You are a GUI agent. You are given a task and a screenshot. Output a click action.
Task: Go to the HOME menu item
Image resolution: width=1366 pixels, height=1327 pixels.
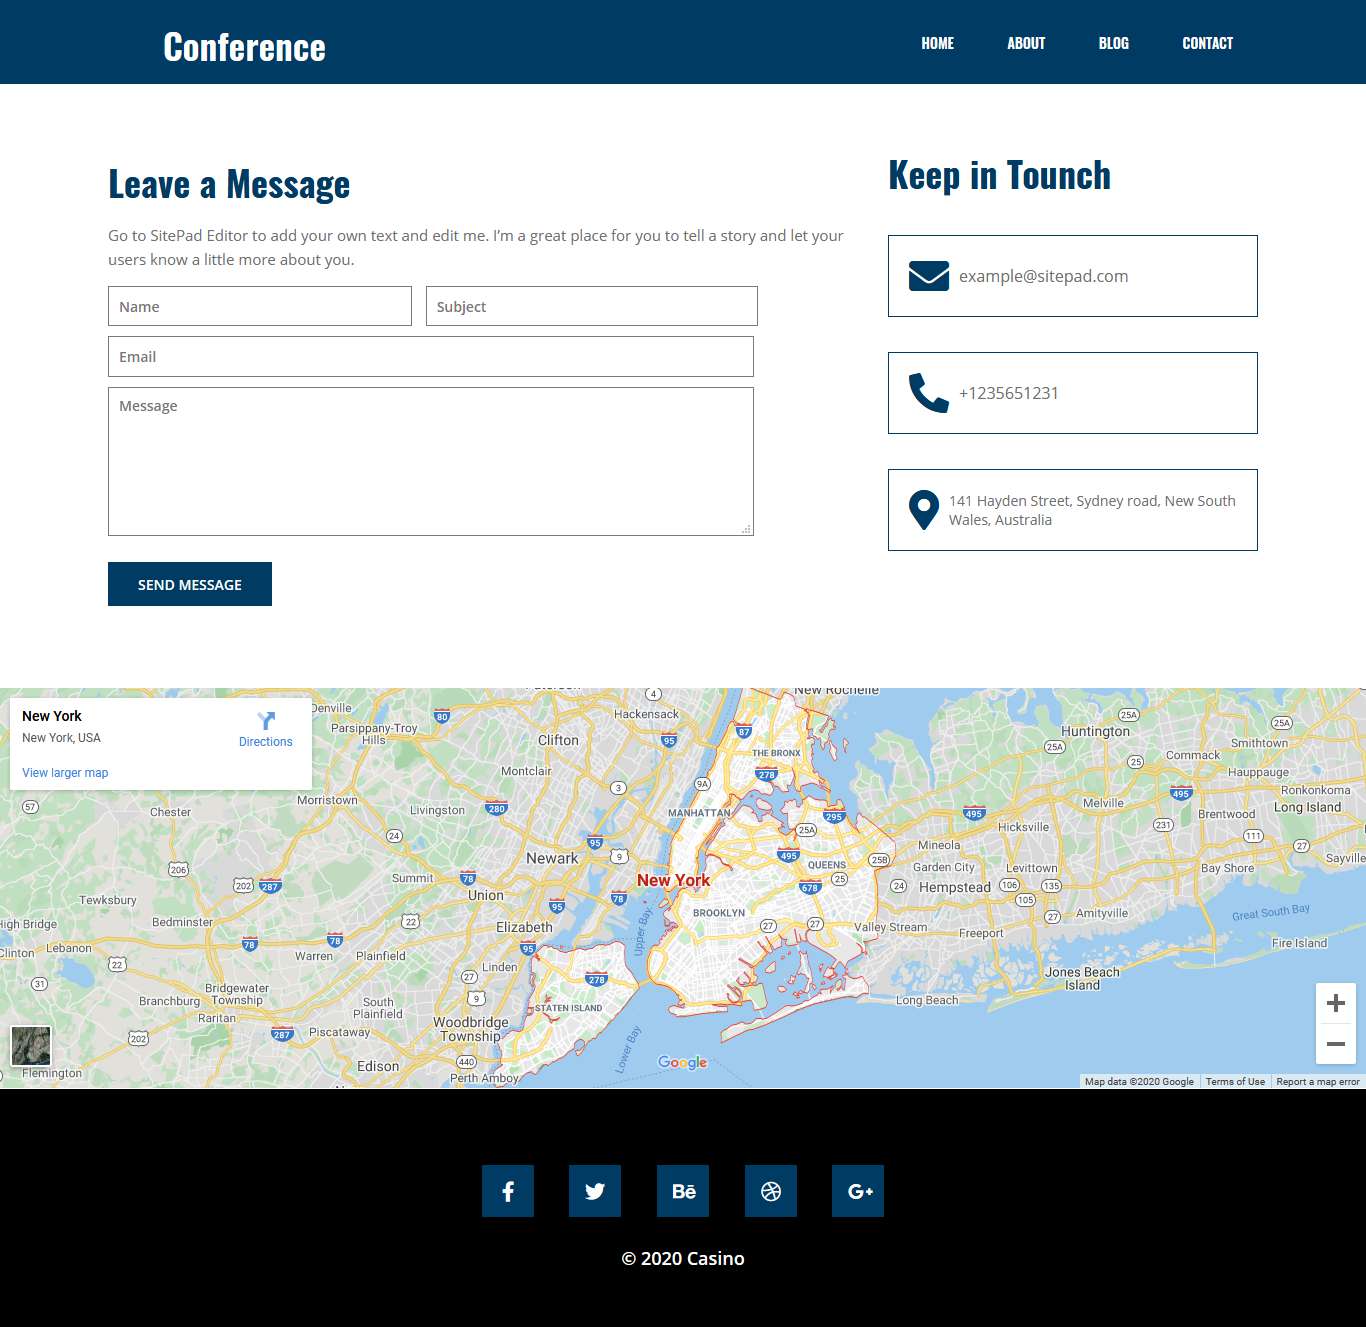click(x=937, y=43)
